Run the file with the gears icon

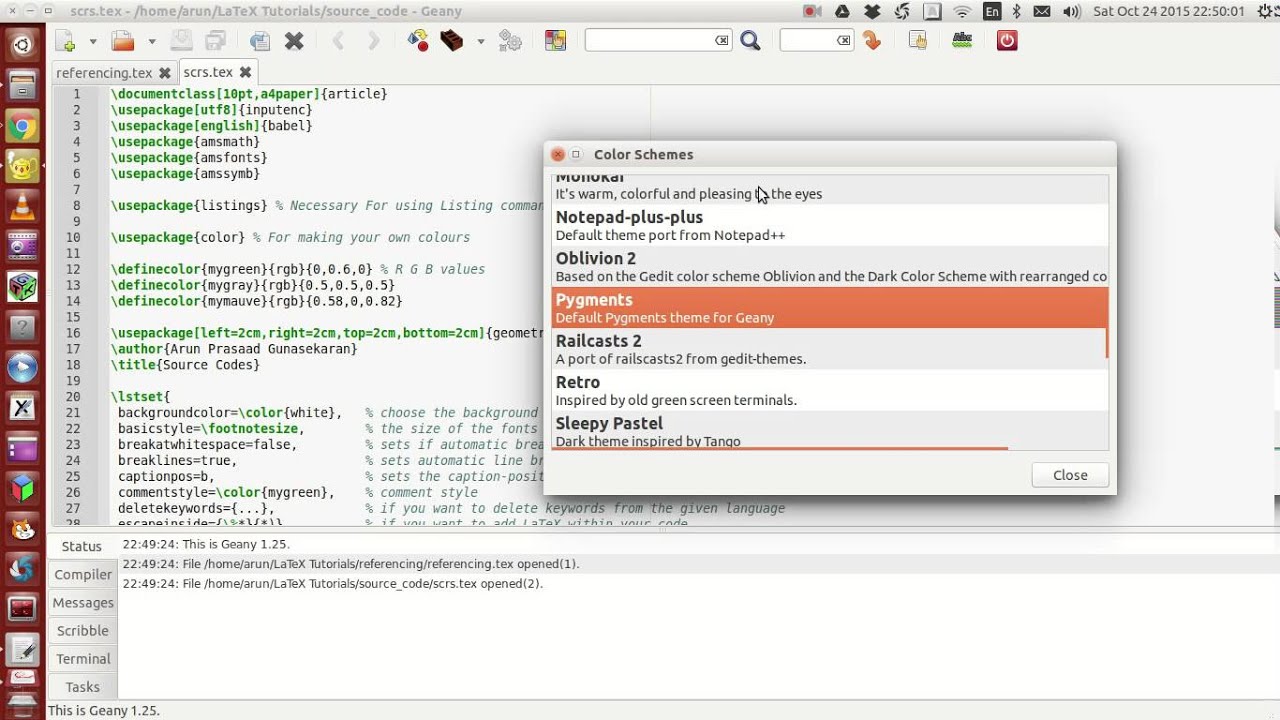pos(510,41)
